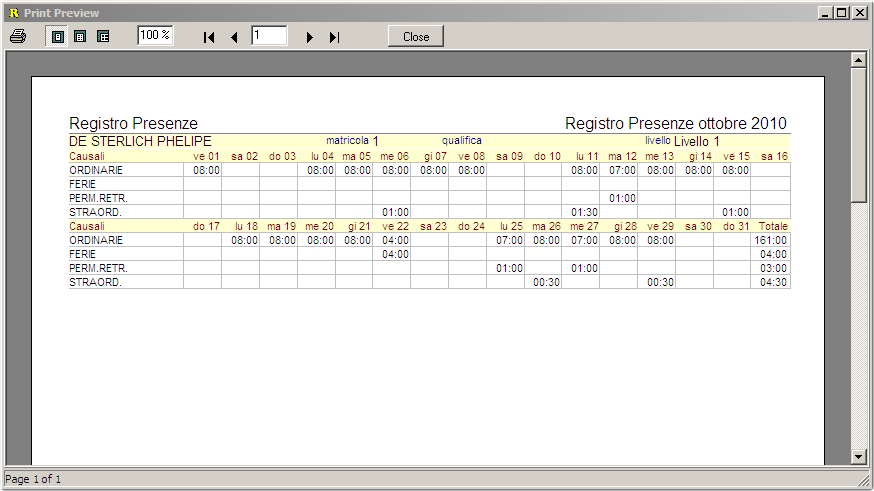Click STRAORD. '00:30' under ma 26

click(546, 282)
